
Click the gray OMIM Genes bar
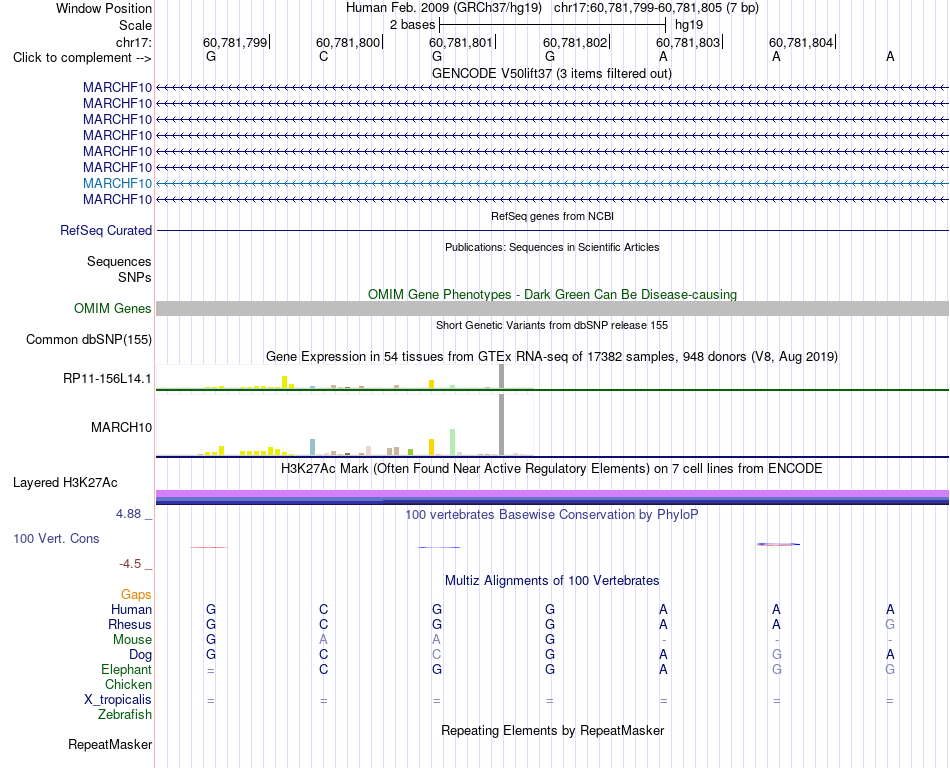click(553, 308)
